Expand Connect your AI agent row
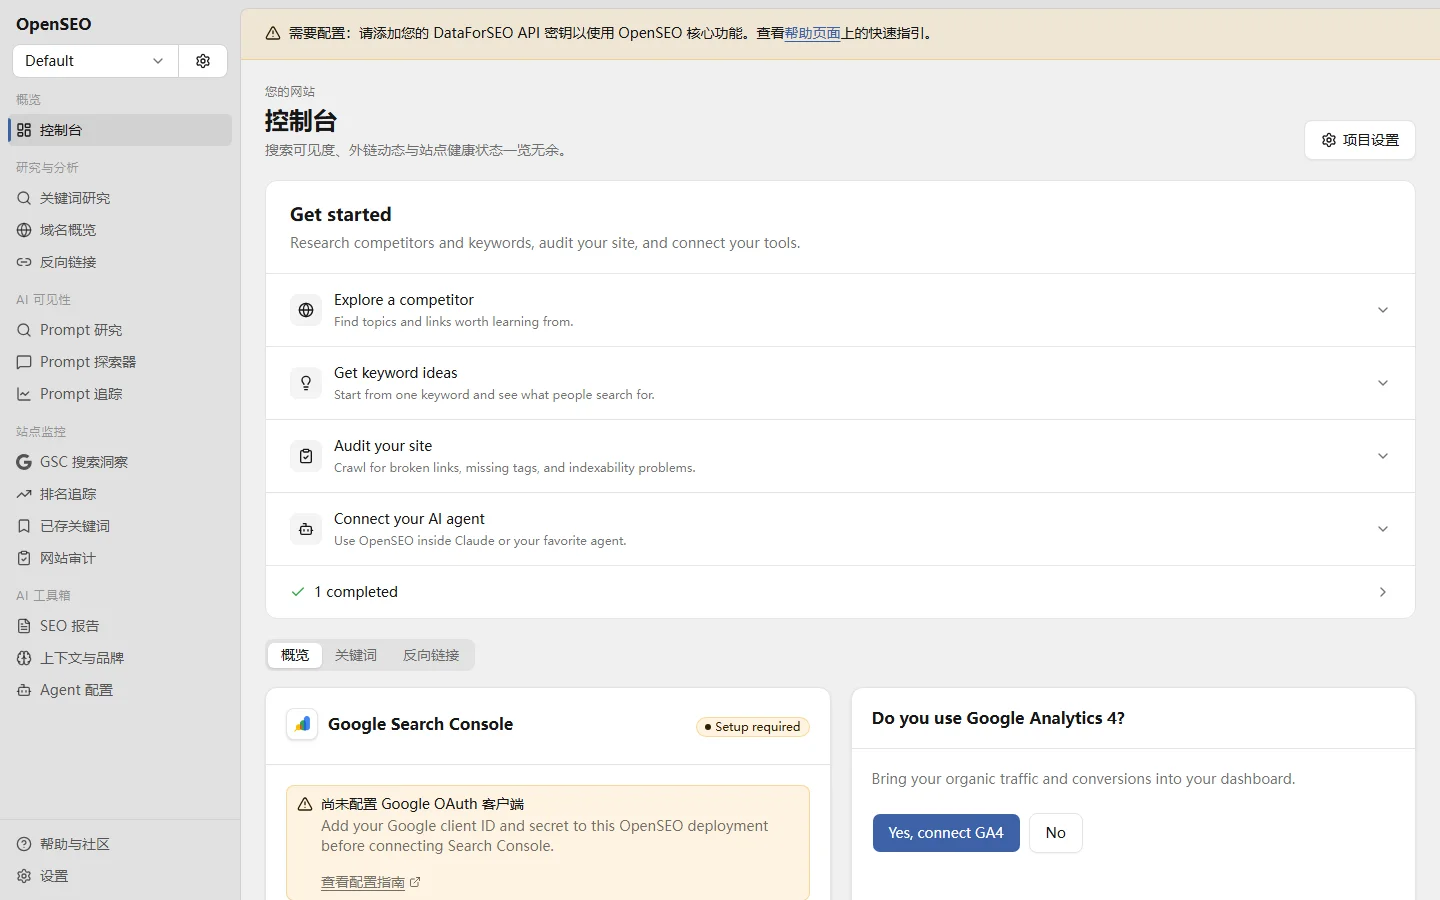The height and width of the screenshot is (900, 1440). pyautogui.click(x=840, y=529)
